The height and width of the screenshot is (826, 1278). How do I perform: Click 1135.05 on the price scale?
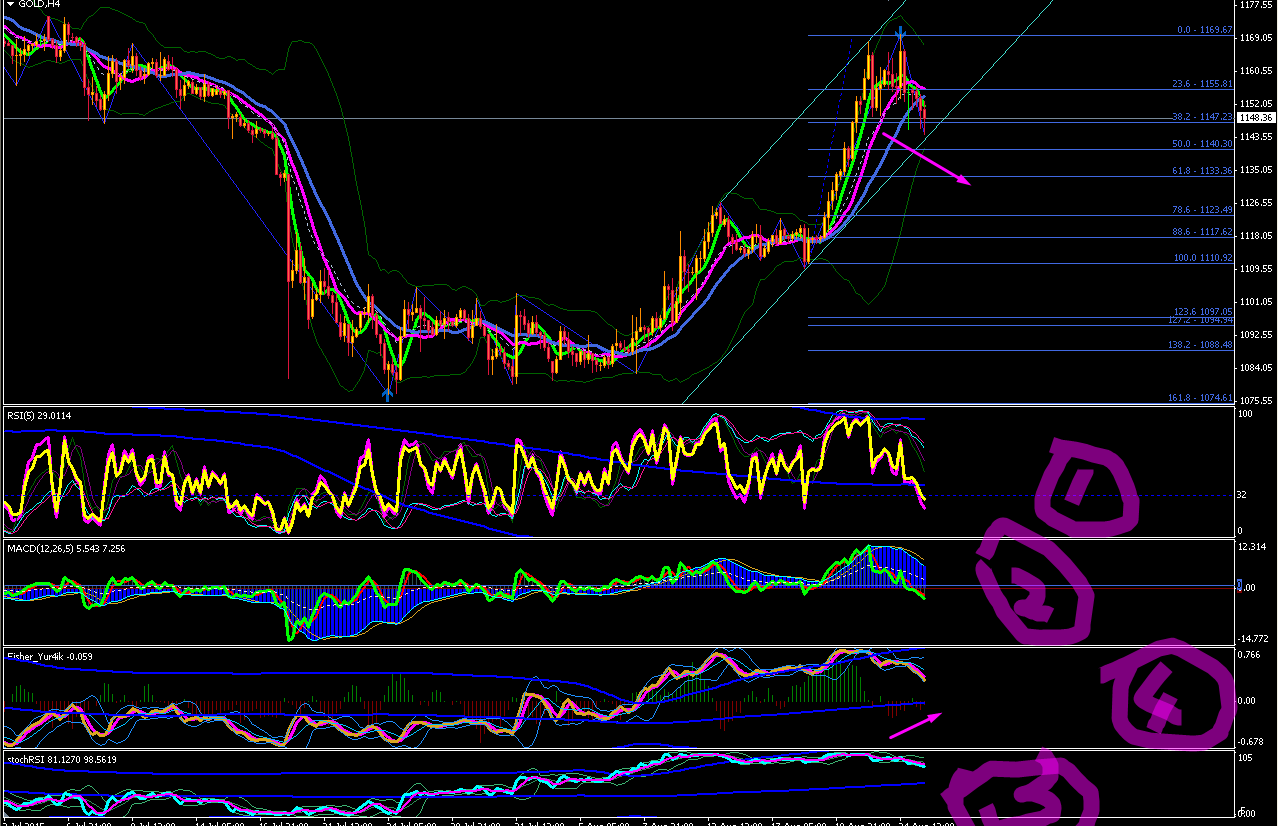pyautogui.click(x=1257, y=169)
